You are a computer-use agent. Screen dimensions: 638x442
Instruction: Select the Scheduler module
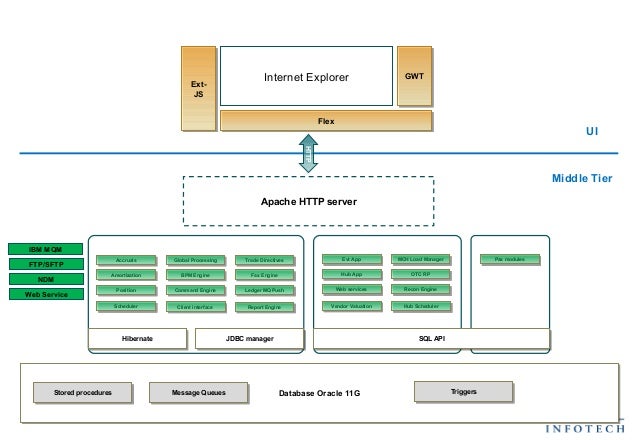coord(126,306)
